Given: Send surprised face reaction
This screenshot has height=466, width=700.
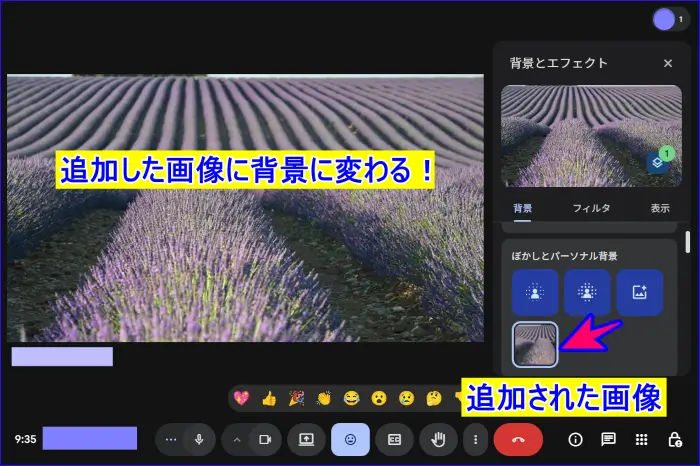Looking at the screenshot, I should coord(379,398).
